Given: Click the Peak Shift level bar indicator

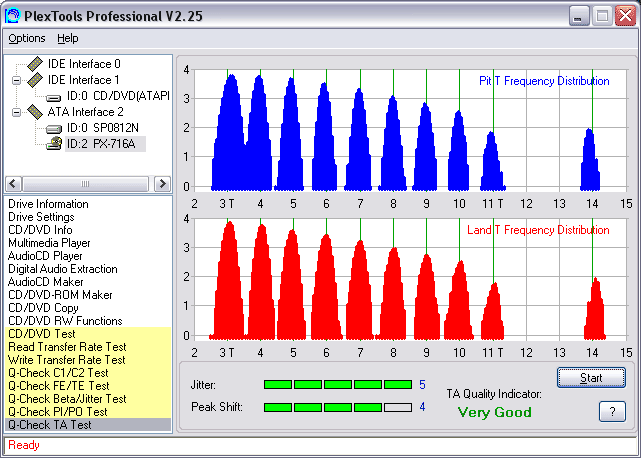Looking at the screenshot, I should pyautogui.click(x=338, y=407).
